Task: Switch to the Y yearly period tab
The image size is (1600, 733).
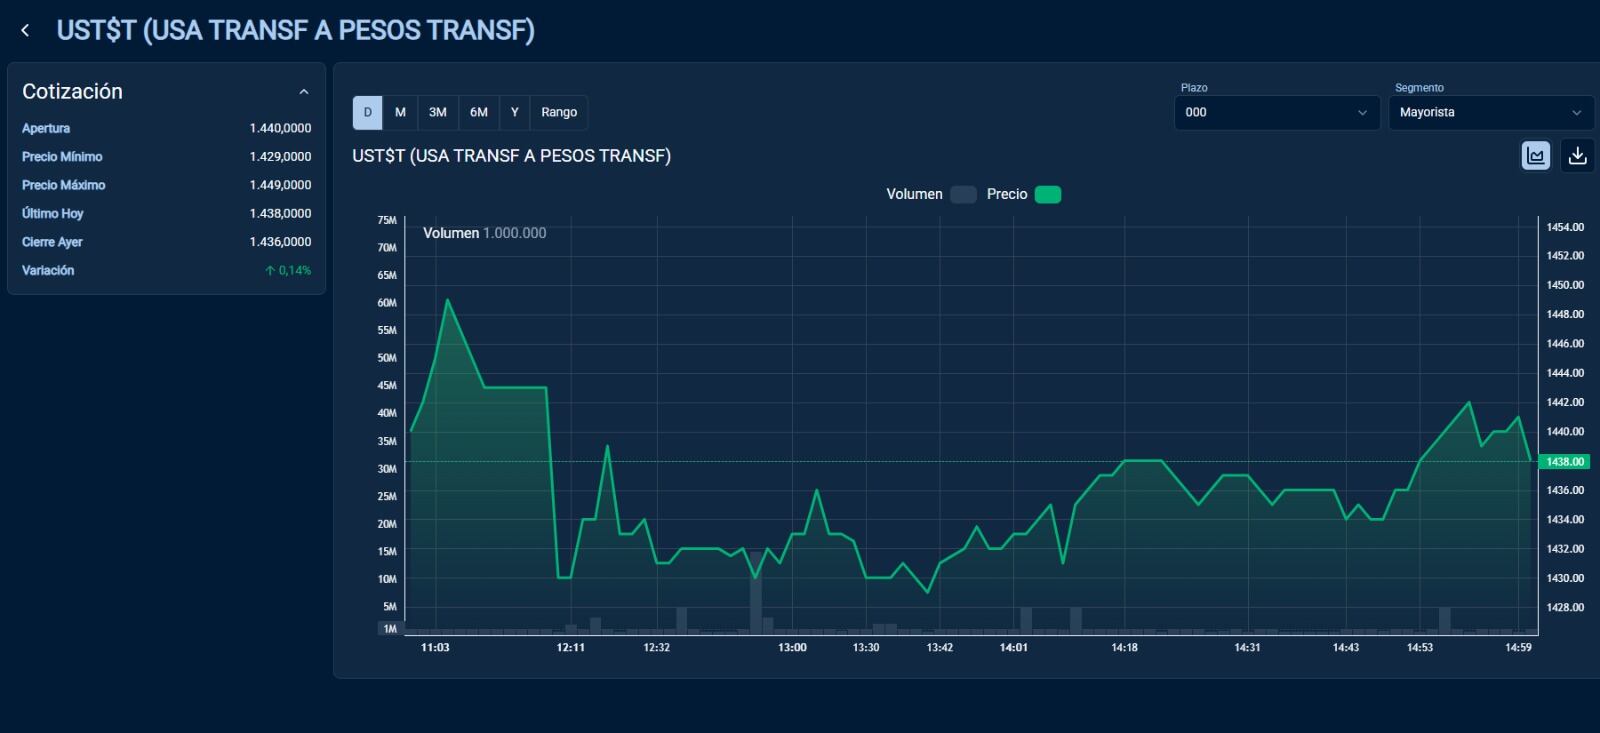Action: click(x=514, y=112)
